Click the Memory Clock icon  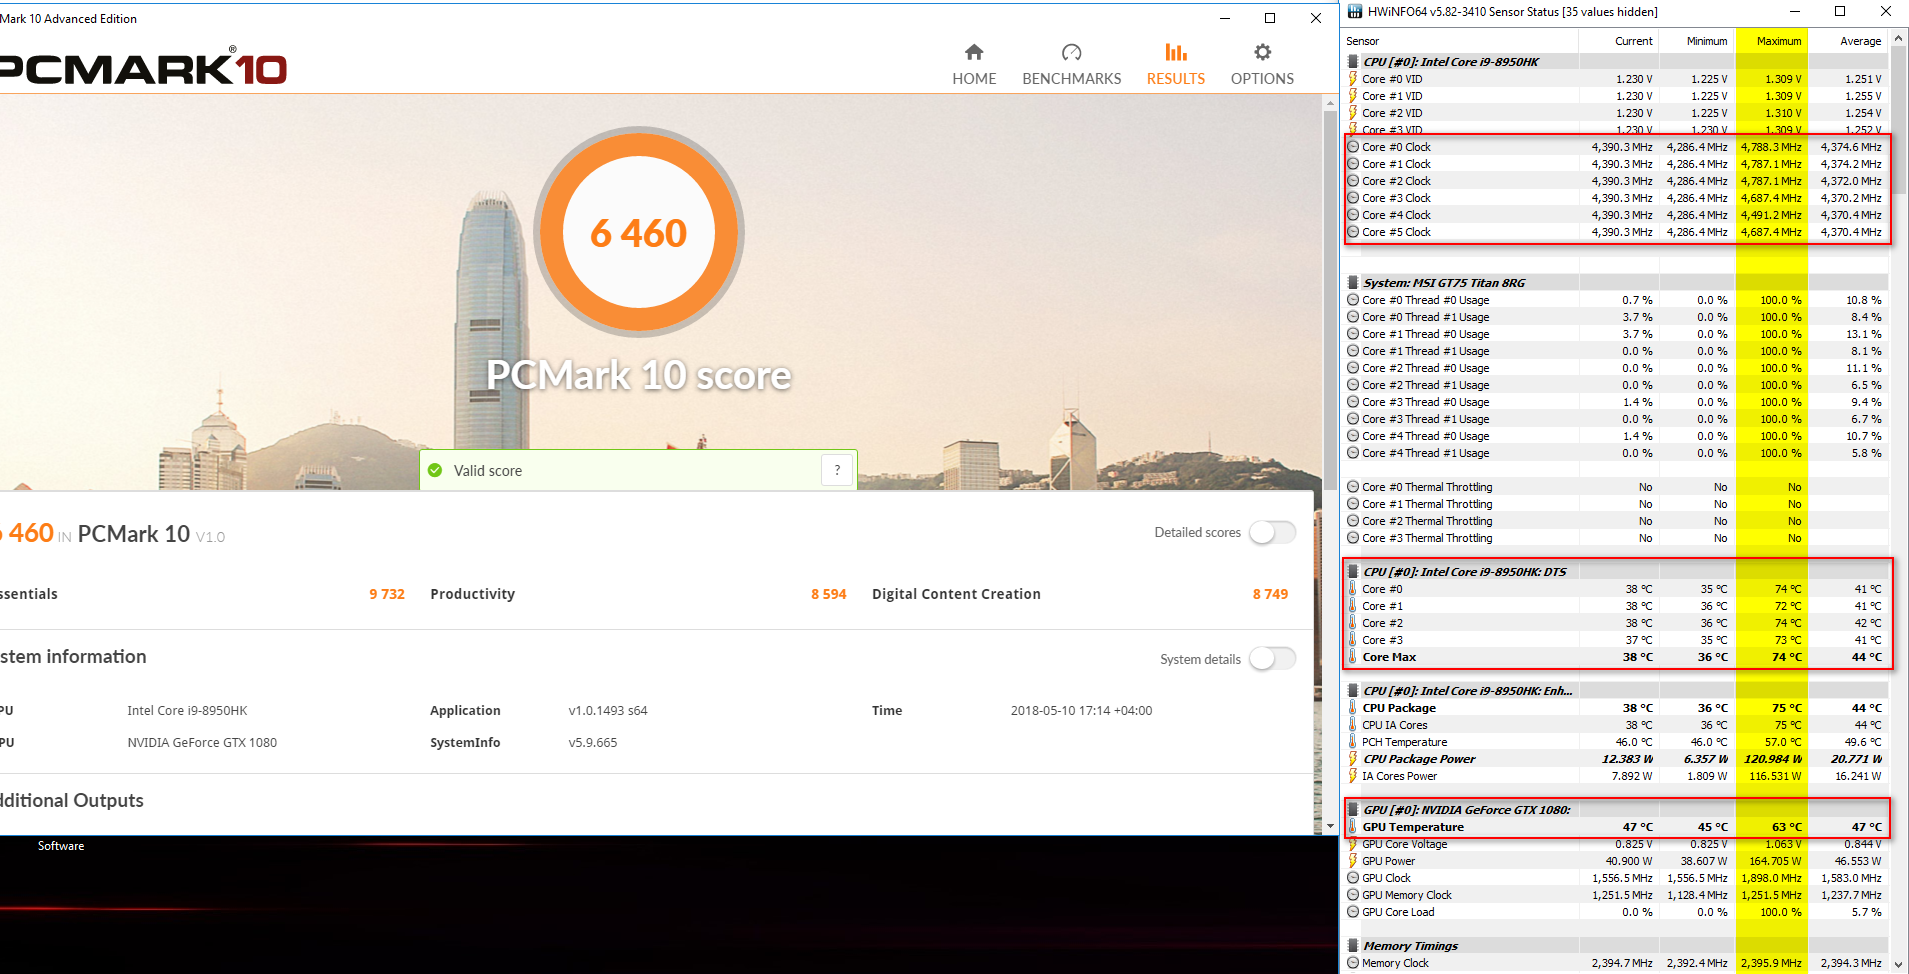[1353, 963]
